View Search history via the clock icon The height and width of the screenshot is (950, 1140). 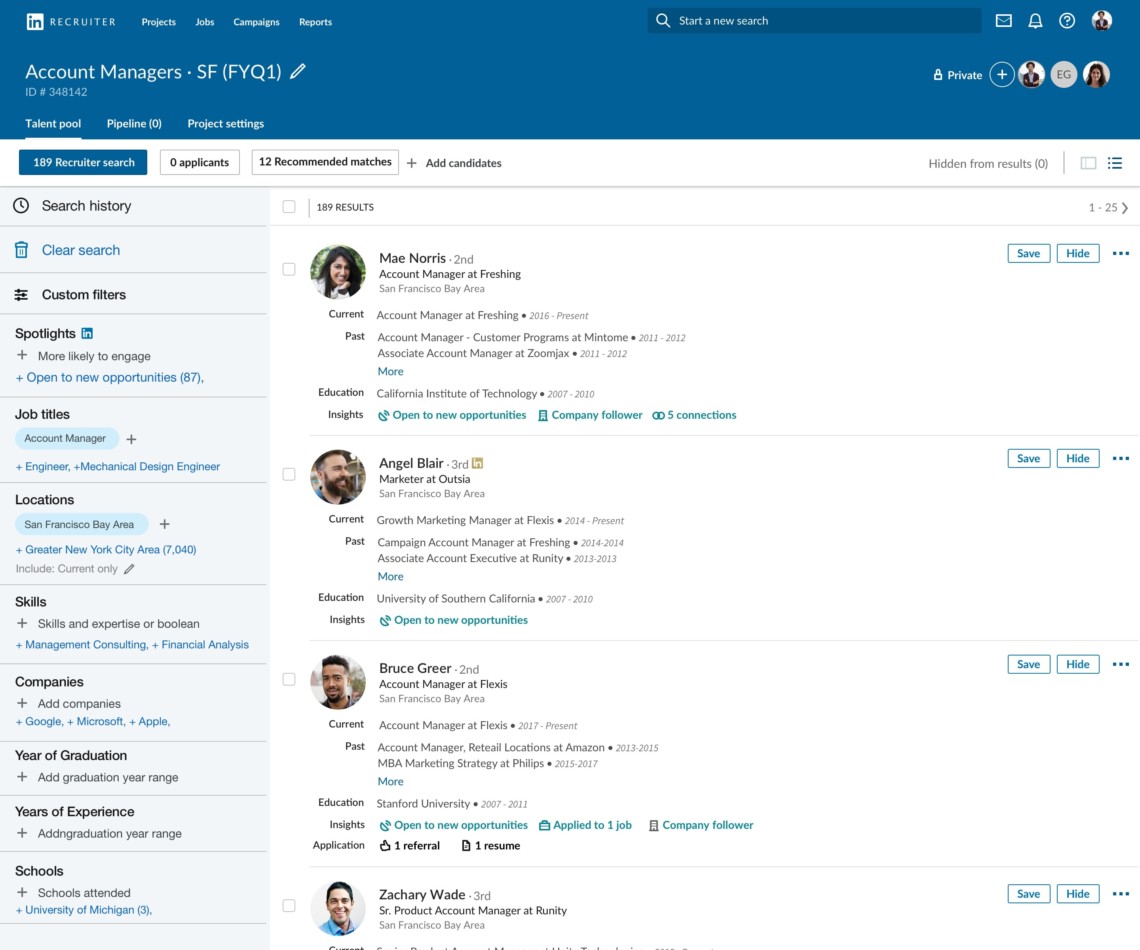pos(20,205)
